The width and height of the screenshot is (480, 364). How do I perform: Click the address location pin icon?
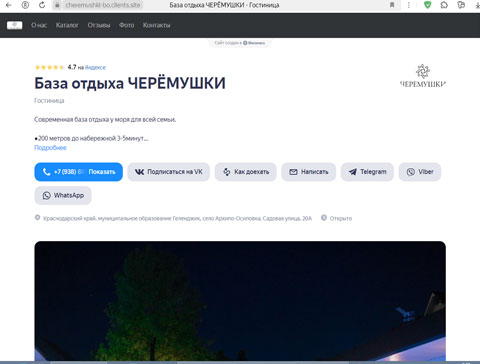click(37, 218)
